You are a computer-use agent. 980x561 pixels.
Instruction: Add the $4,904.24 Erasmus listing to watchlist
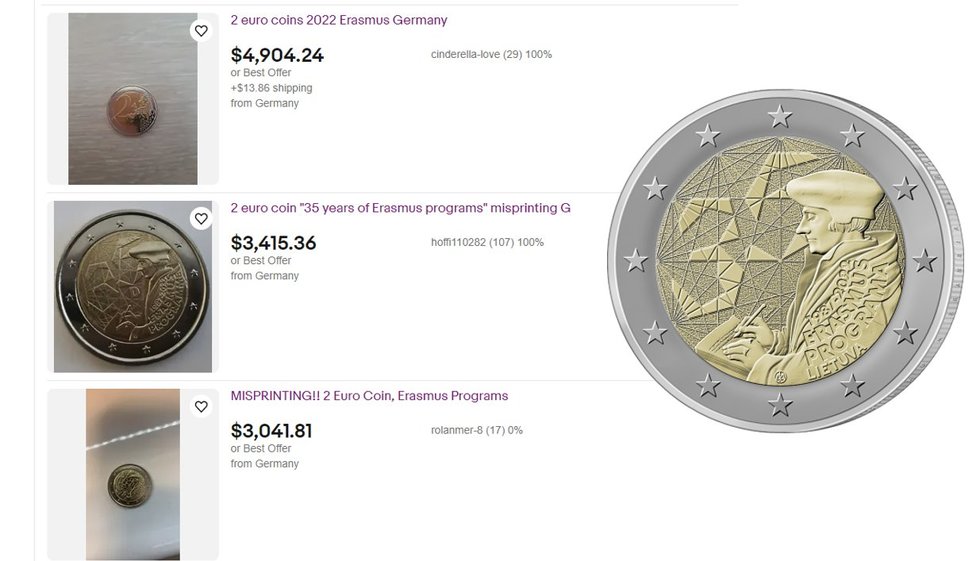201,31
